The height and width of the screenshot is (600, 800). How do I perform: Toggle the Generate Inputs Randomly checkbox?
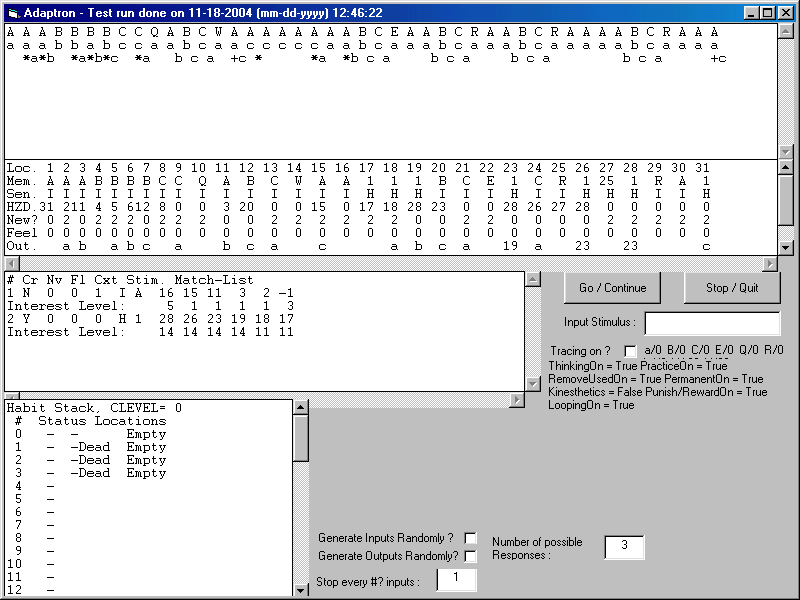tap(470, 538)
